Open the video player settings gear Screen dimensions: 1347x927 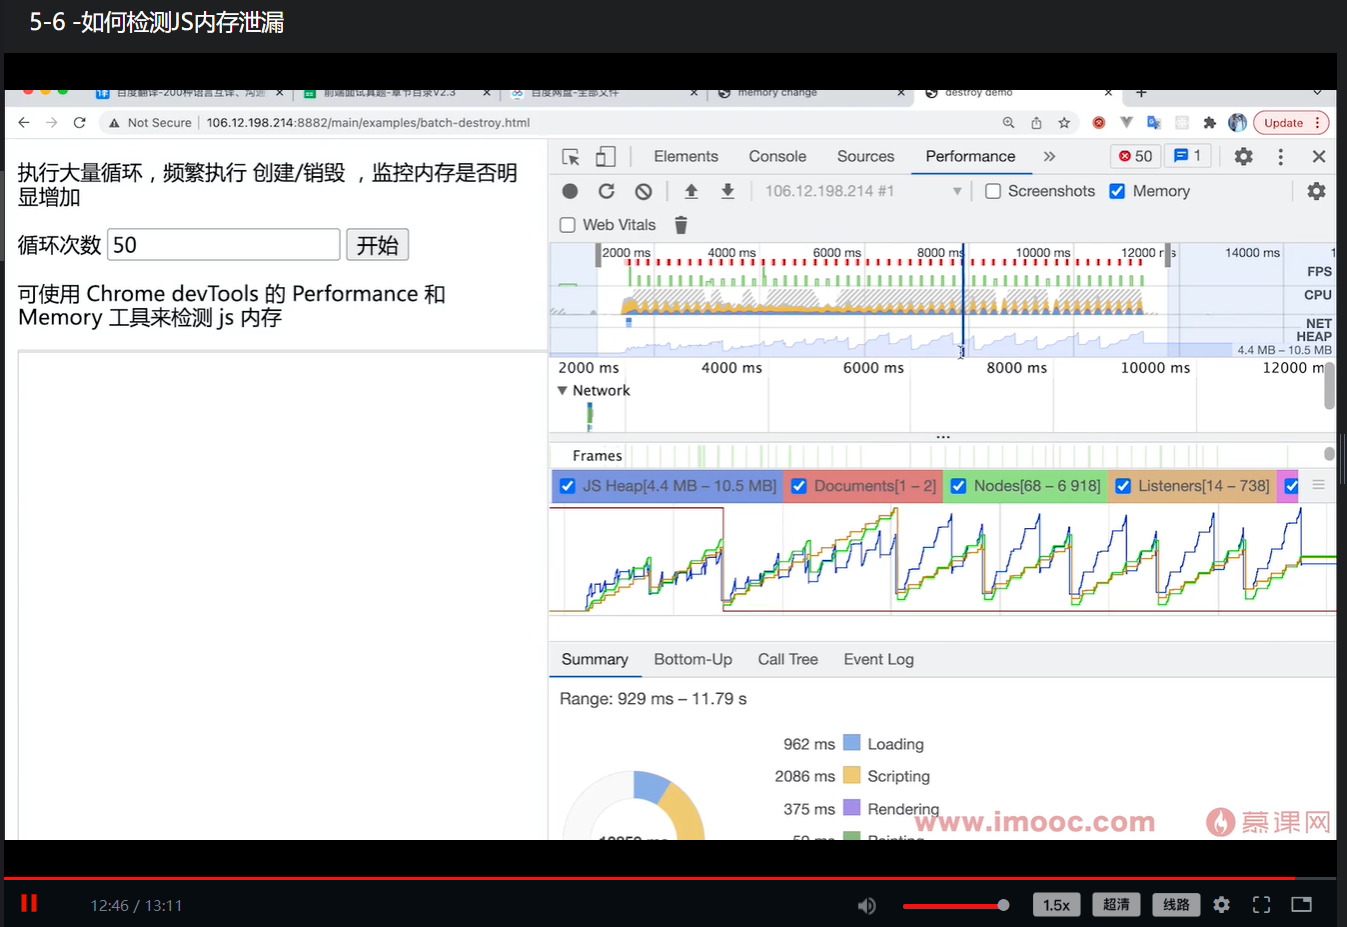tap(1222, 905)
